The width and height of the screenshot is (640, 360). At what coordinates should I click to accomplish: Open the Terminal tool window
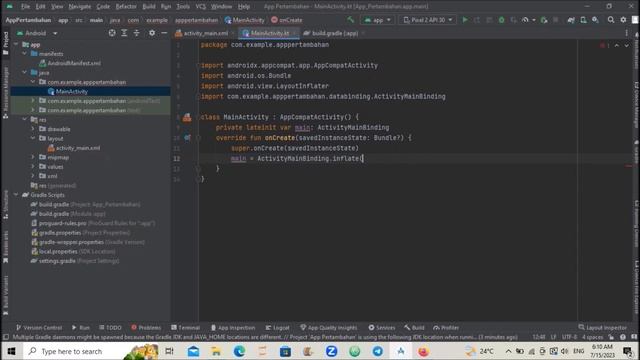pos(185,327)
